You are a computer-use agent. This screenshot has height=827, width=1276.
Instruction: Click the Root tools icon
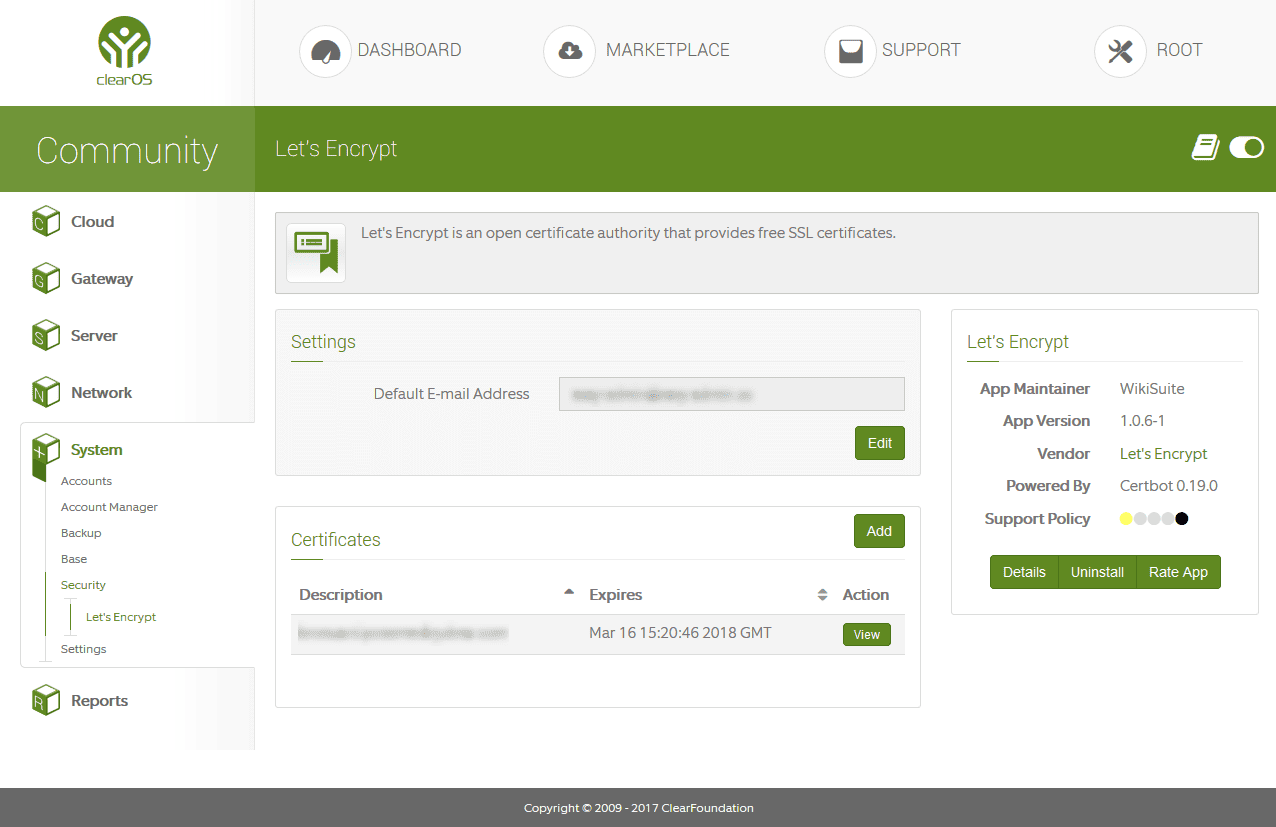pos(1120,51)
